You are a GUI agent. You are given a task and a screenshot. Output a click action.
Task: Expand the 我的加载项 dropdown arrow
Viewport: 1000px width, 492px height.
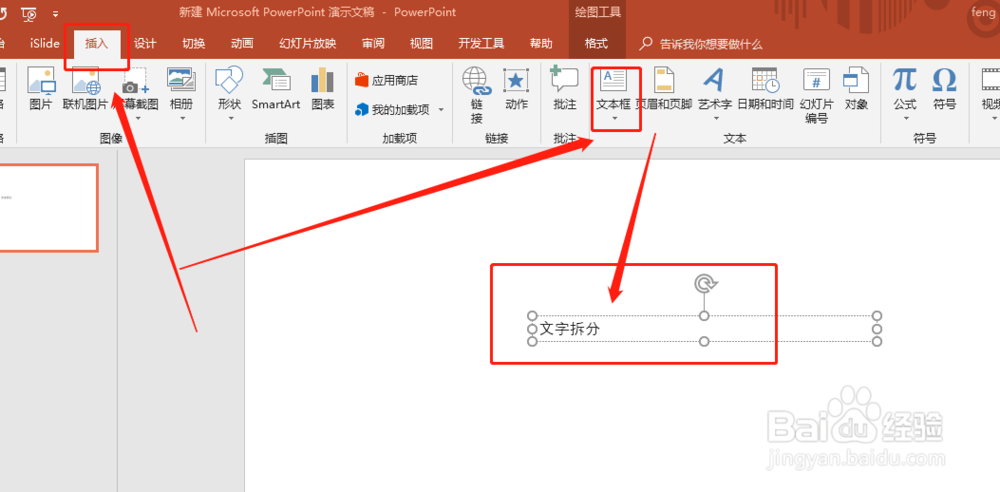[x=441, y=110]
